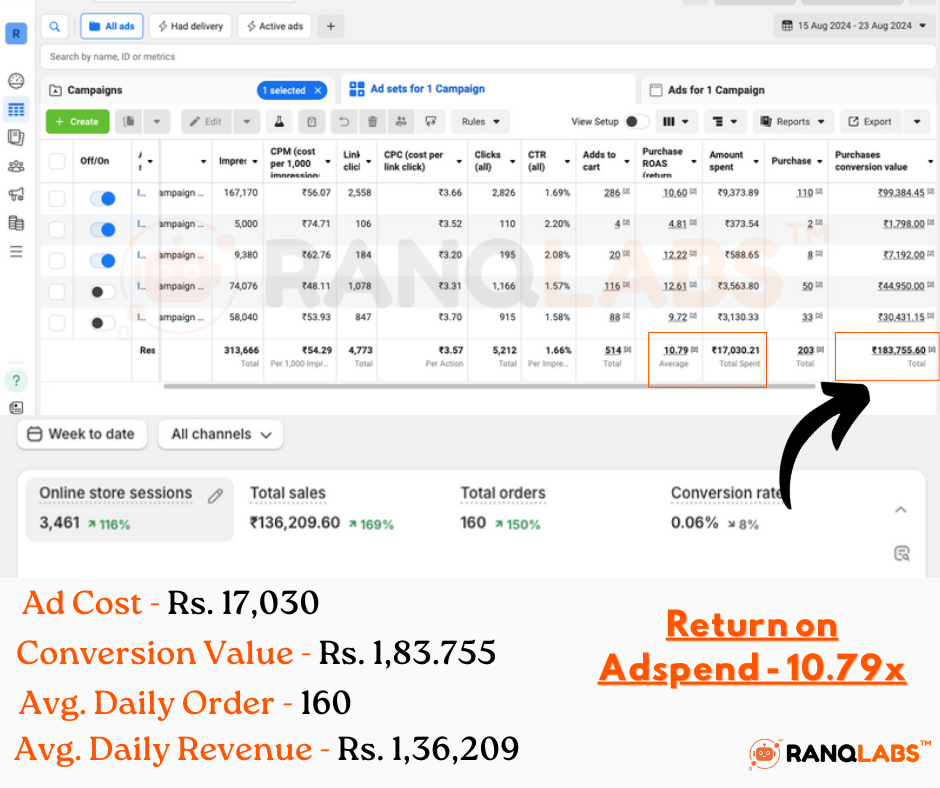Image resolution: width=940 pixels, height=788 pixels.
Task: Click the trash delete icon in toolbar
Action: 372,122
